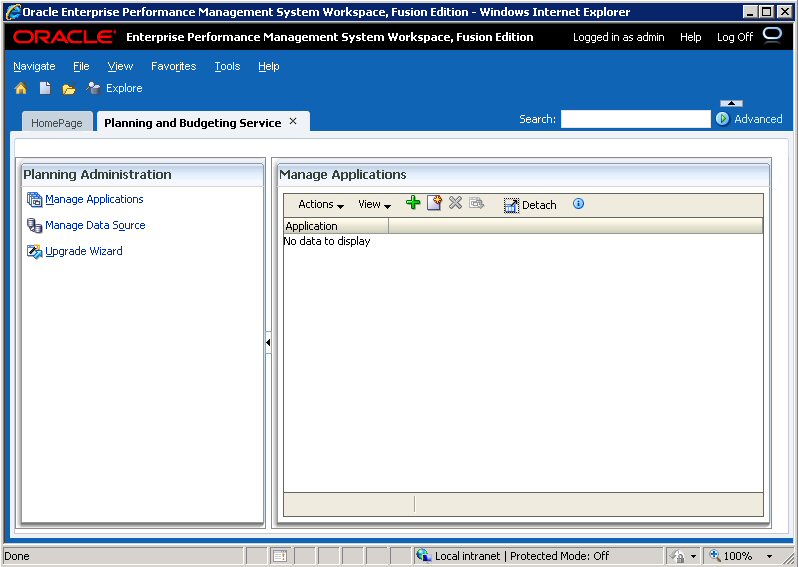Open the View menu in menu bar
798x567 pixels.
pos(120,66)
